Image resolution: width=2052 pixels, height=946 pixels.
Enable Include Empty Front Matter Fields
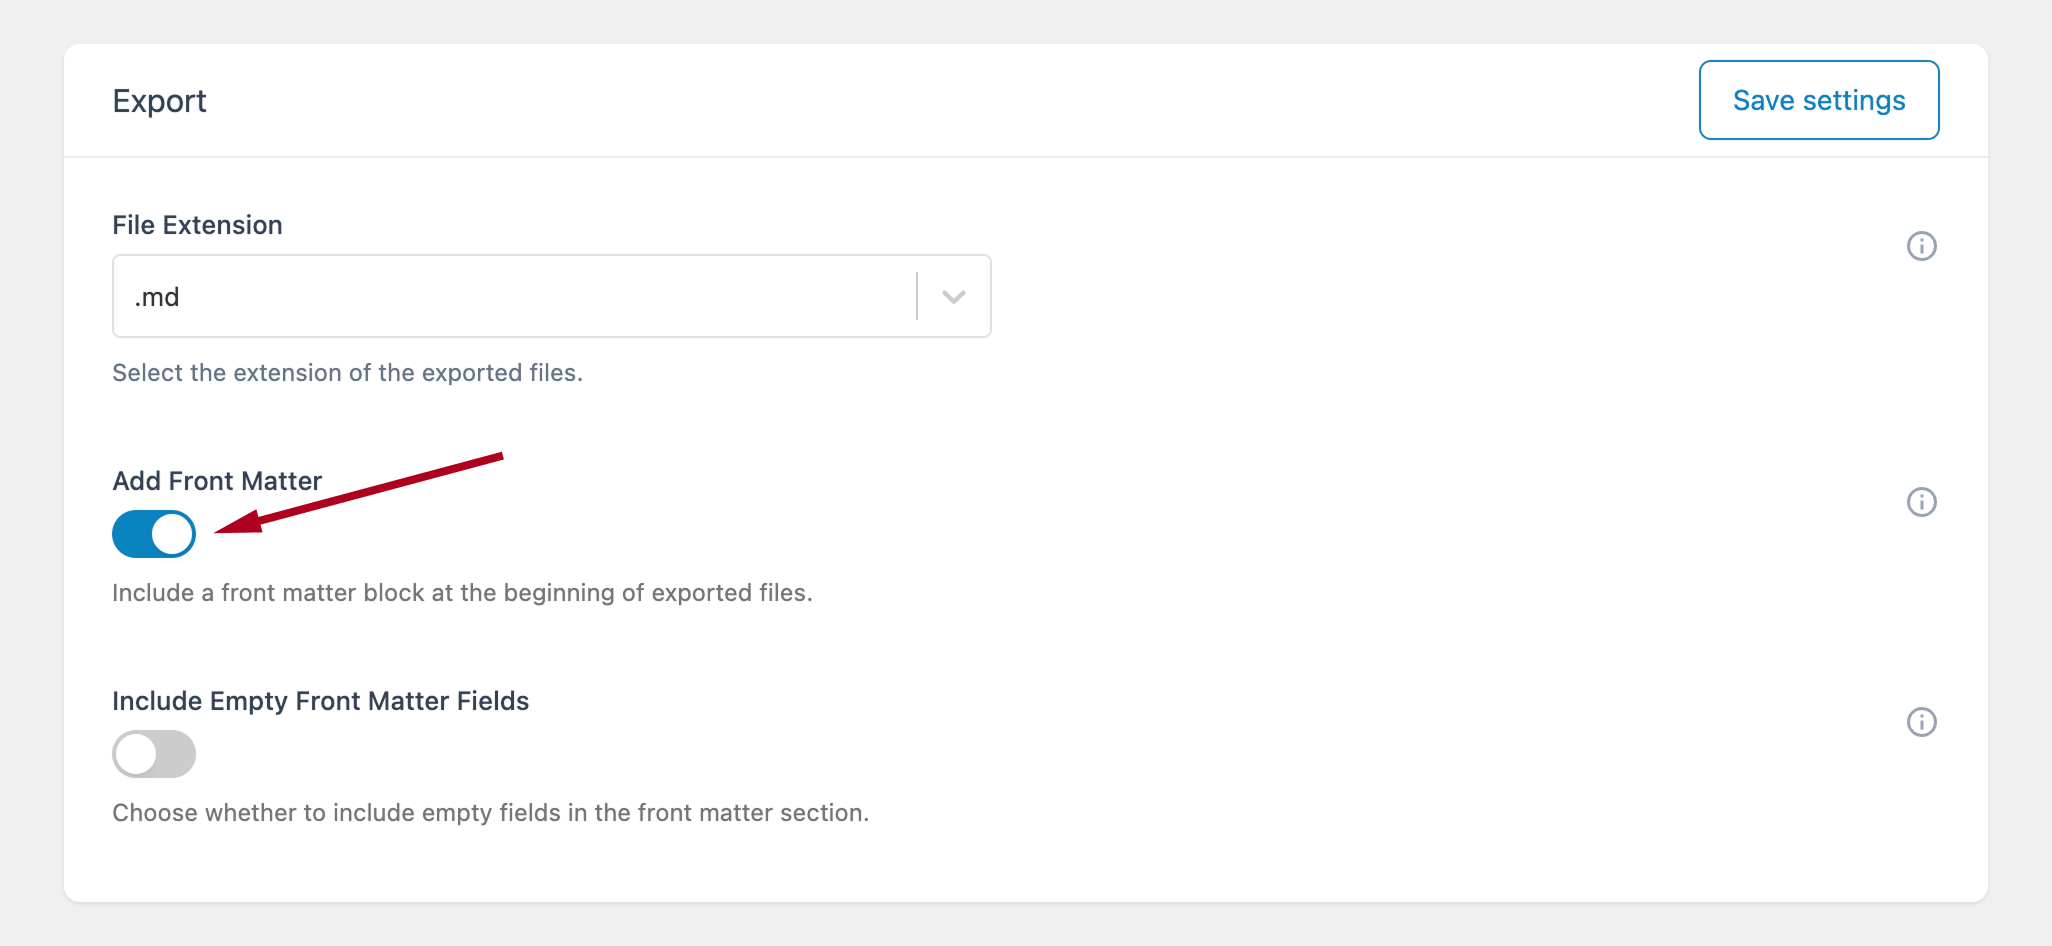(154, 754)
